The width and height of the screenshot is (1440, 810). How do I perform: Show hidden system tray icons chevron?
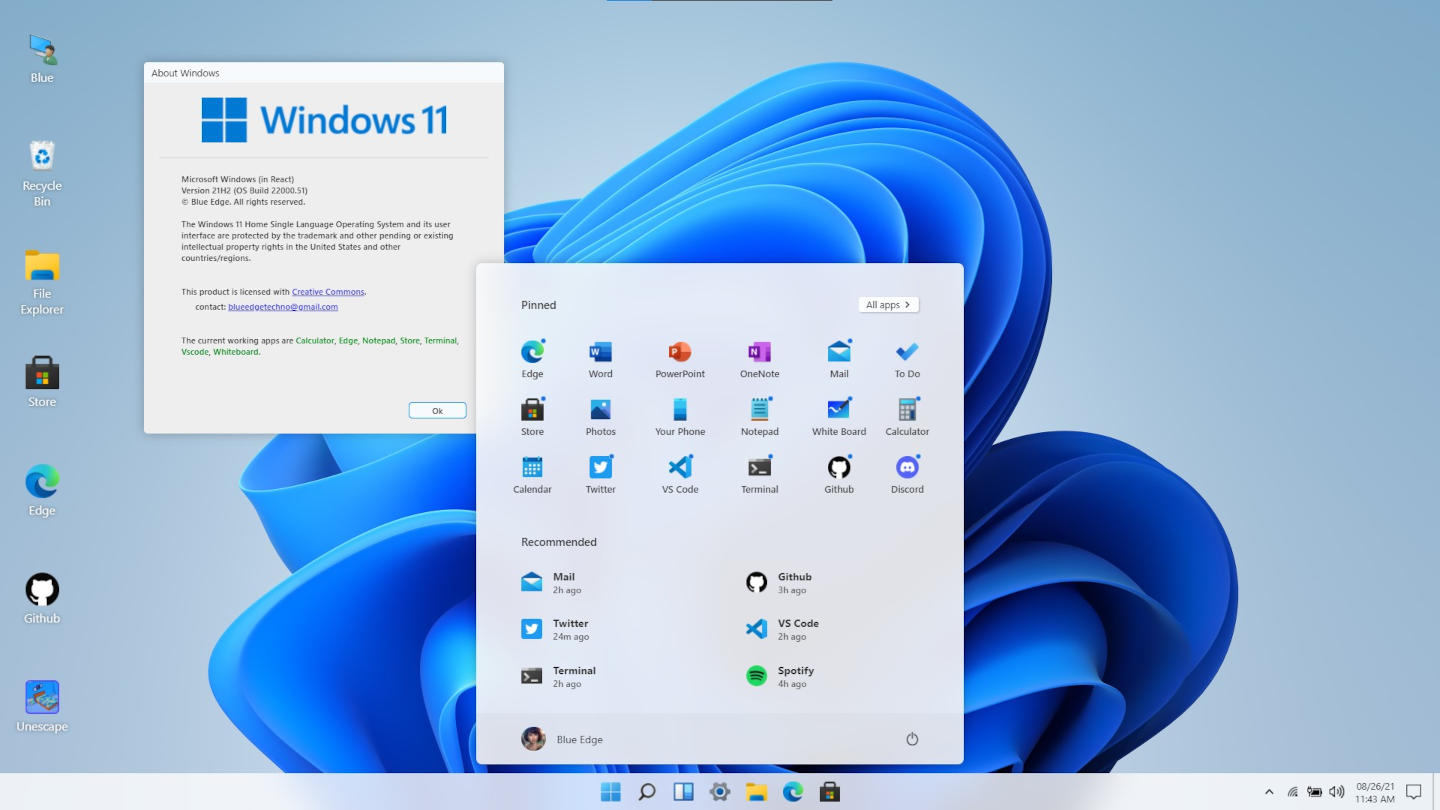[1269, 792]
